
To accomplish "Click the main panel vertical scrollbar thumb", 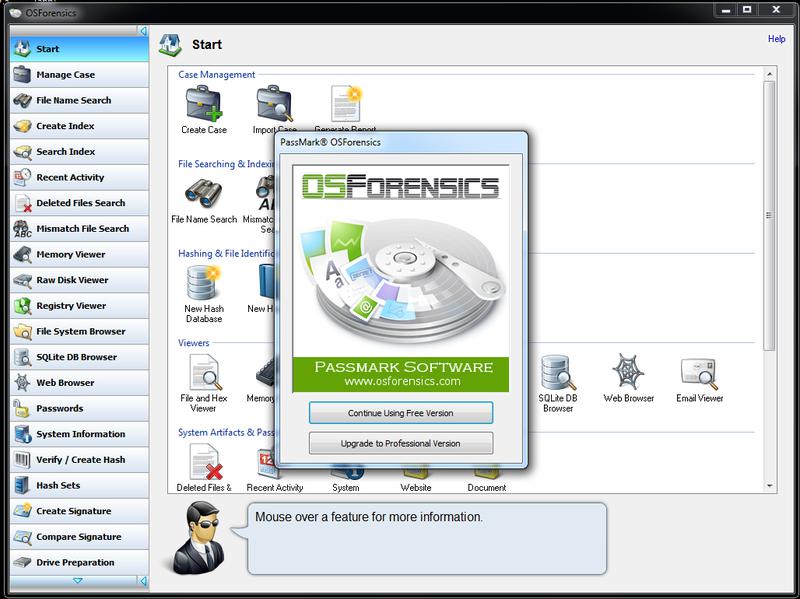I will 769,215.
